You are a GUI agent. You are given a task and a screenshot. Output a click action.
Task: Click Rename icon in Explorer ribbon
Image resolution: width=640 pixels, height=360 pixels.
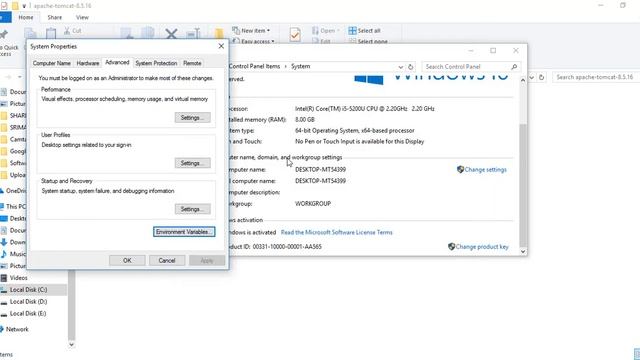pyautogui.click(x=193, y=34)
